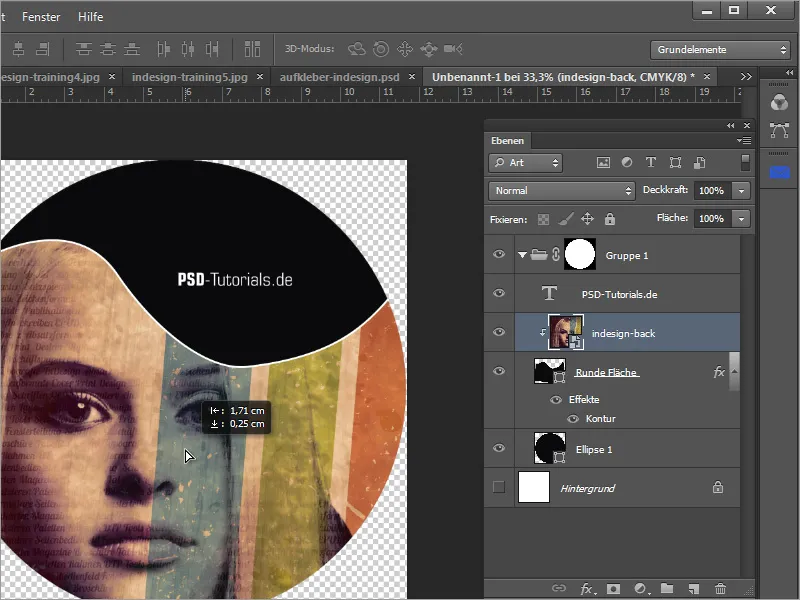800x600 pixels.
Task: Filter layers by text layers icon
Action: pos(651,163)
